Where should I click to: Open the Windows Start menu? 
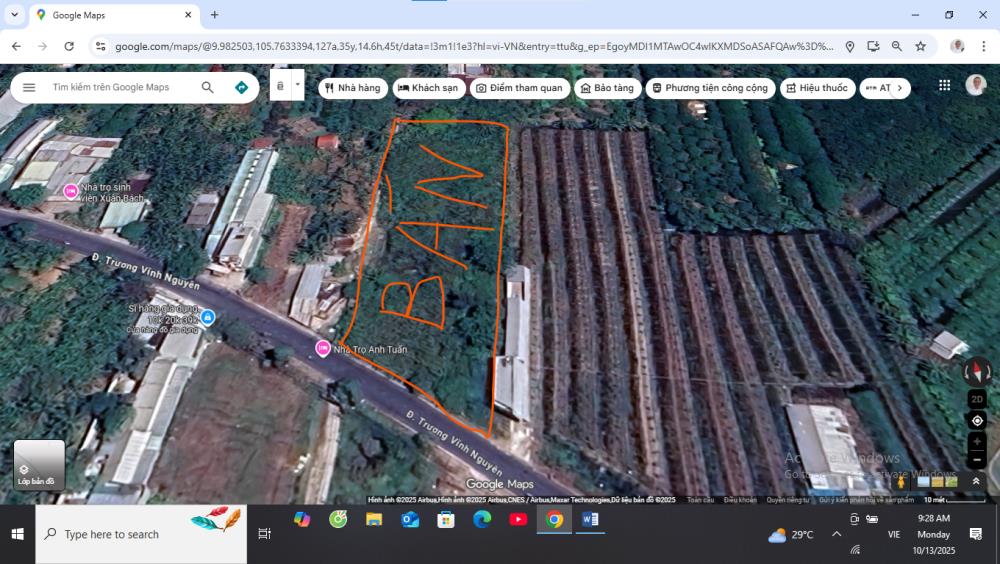[x=17, y=534]
